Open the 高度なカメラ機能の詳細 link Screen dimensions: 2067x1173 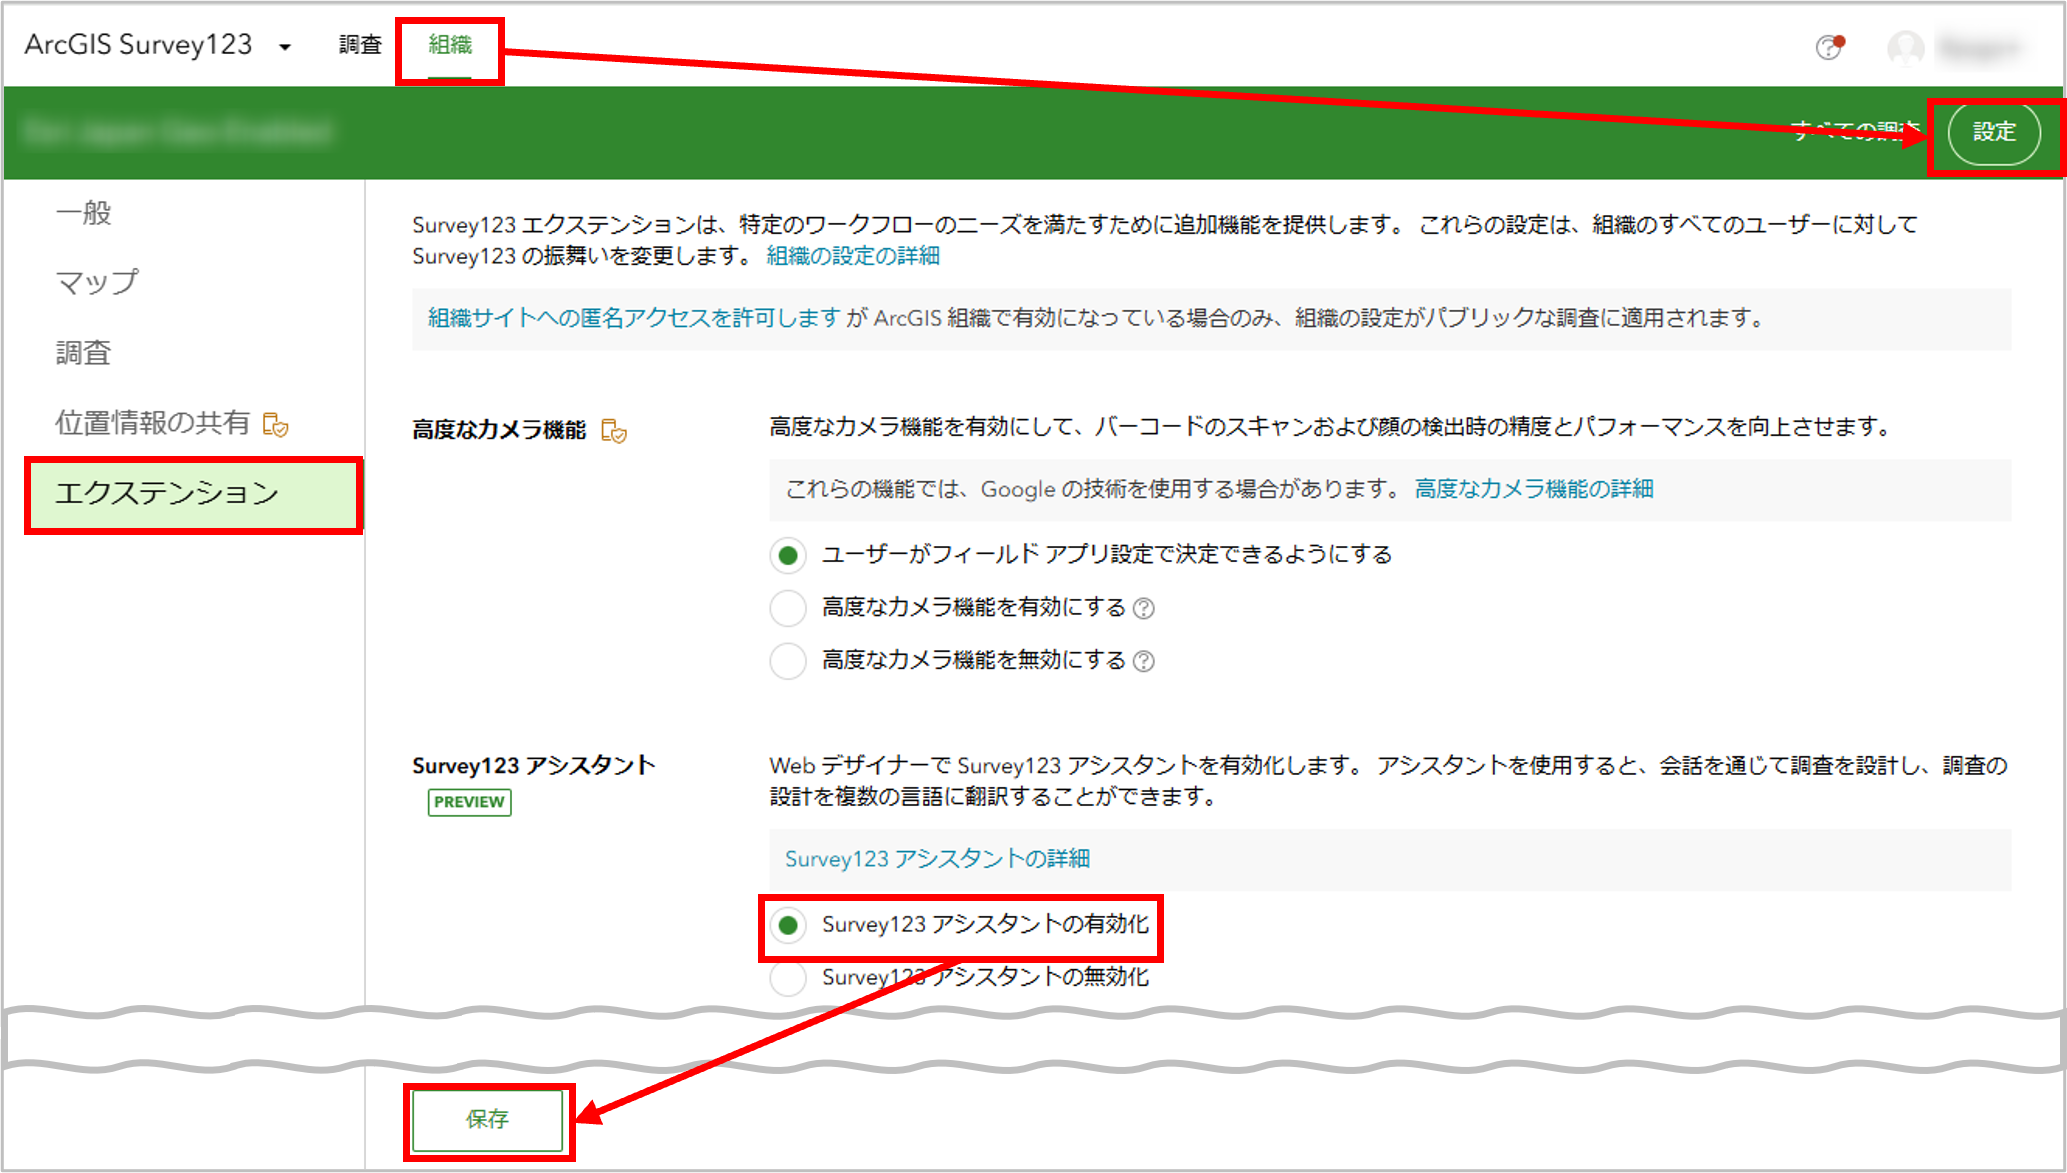tap(1534, 489)
